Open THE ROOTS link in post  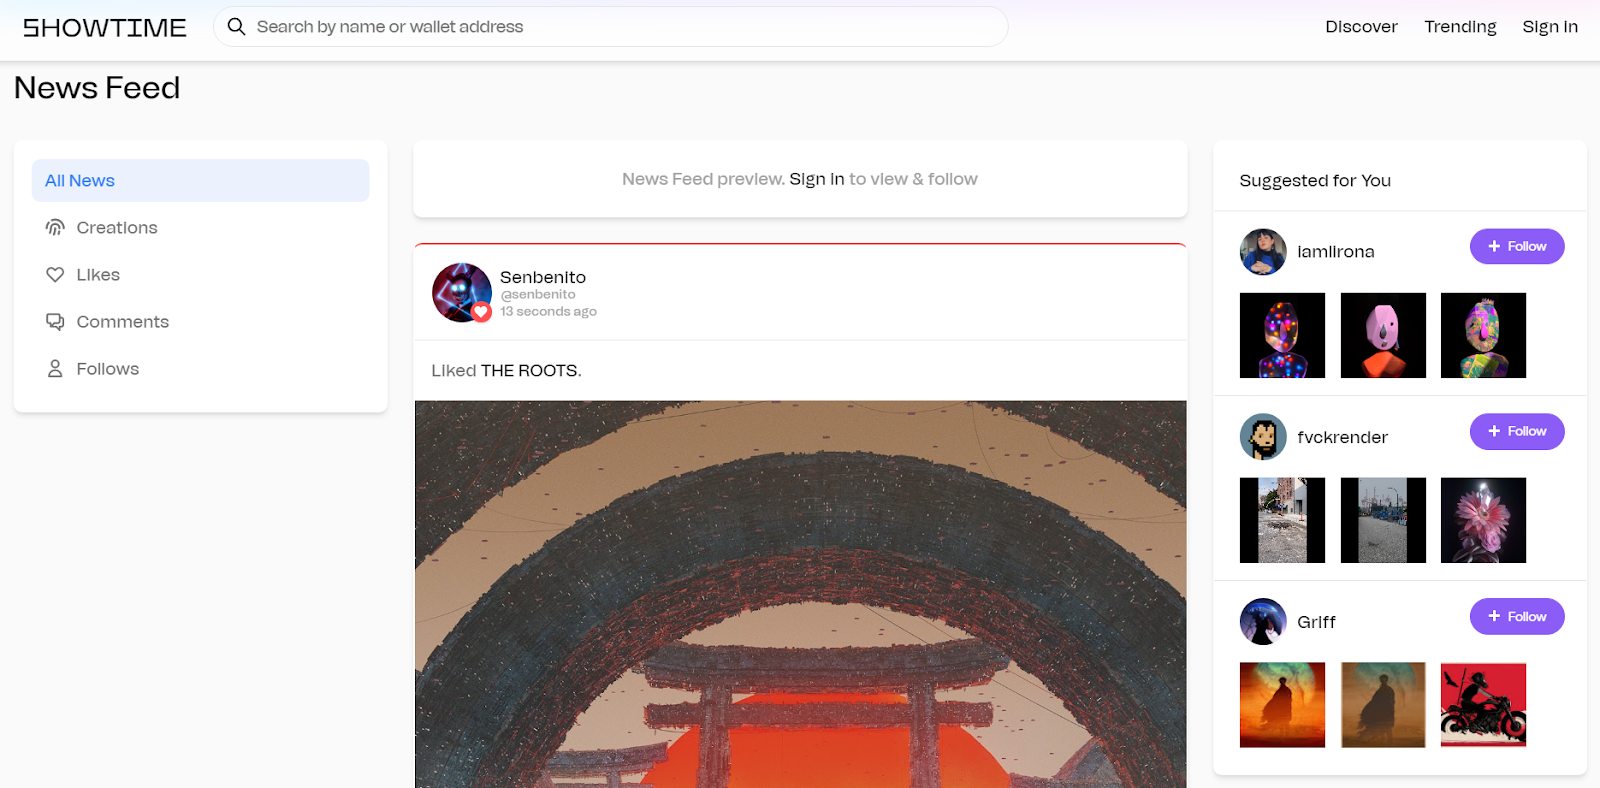[530, 371]
